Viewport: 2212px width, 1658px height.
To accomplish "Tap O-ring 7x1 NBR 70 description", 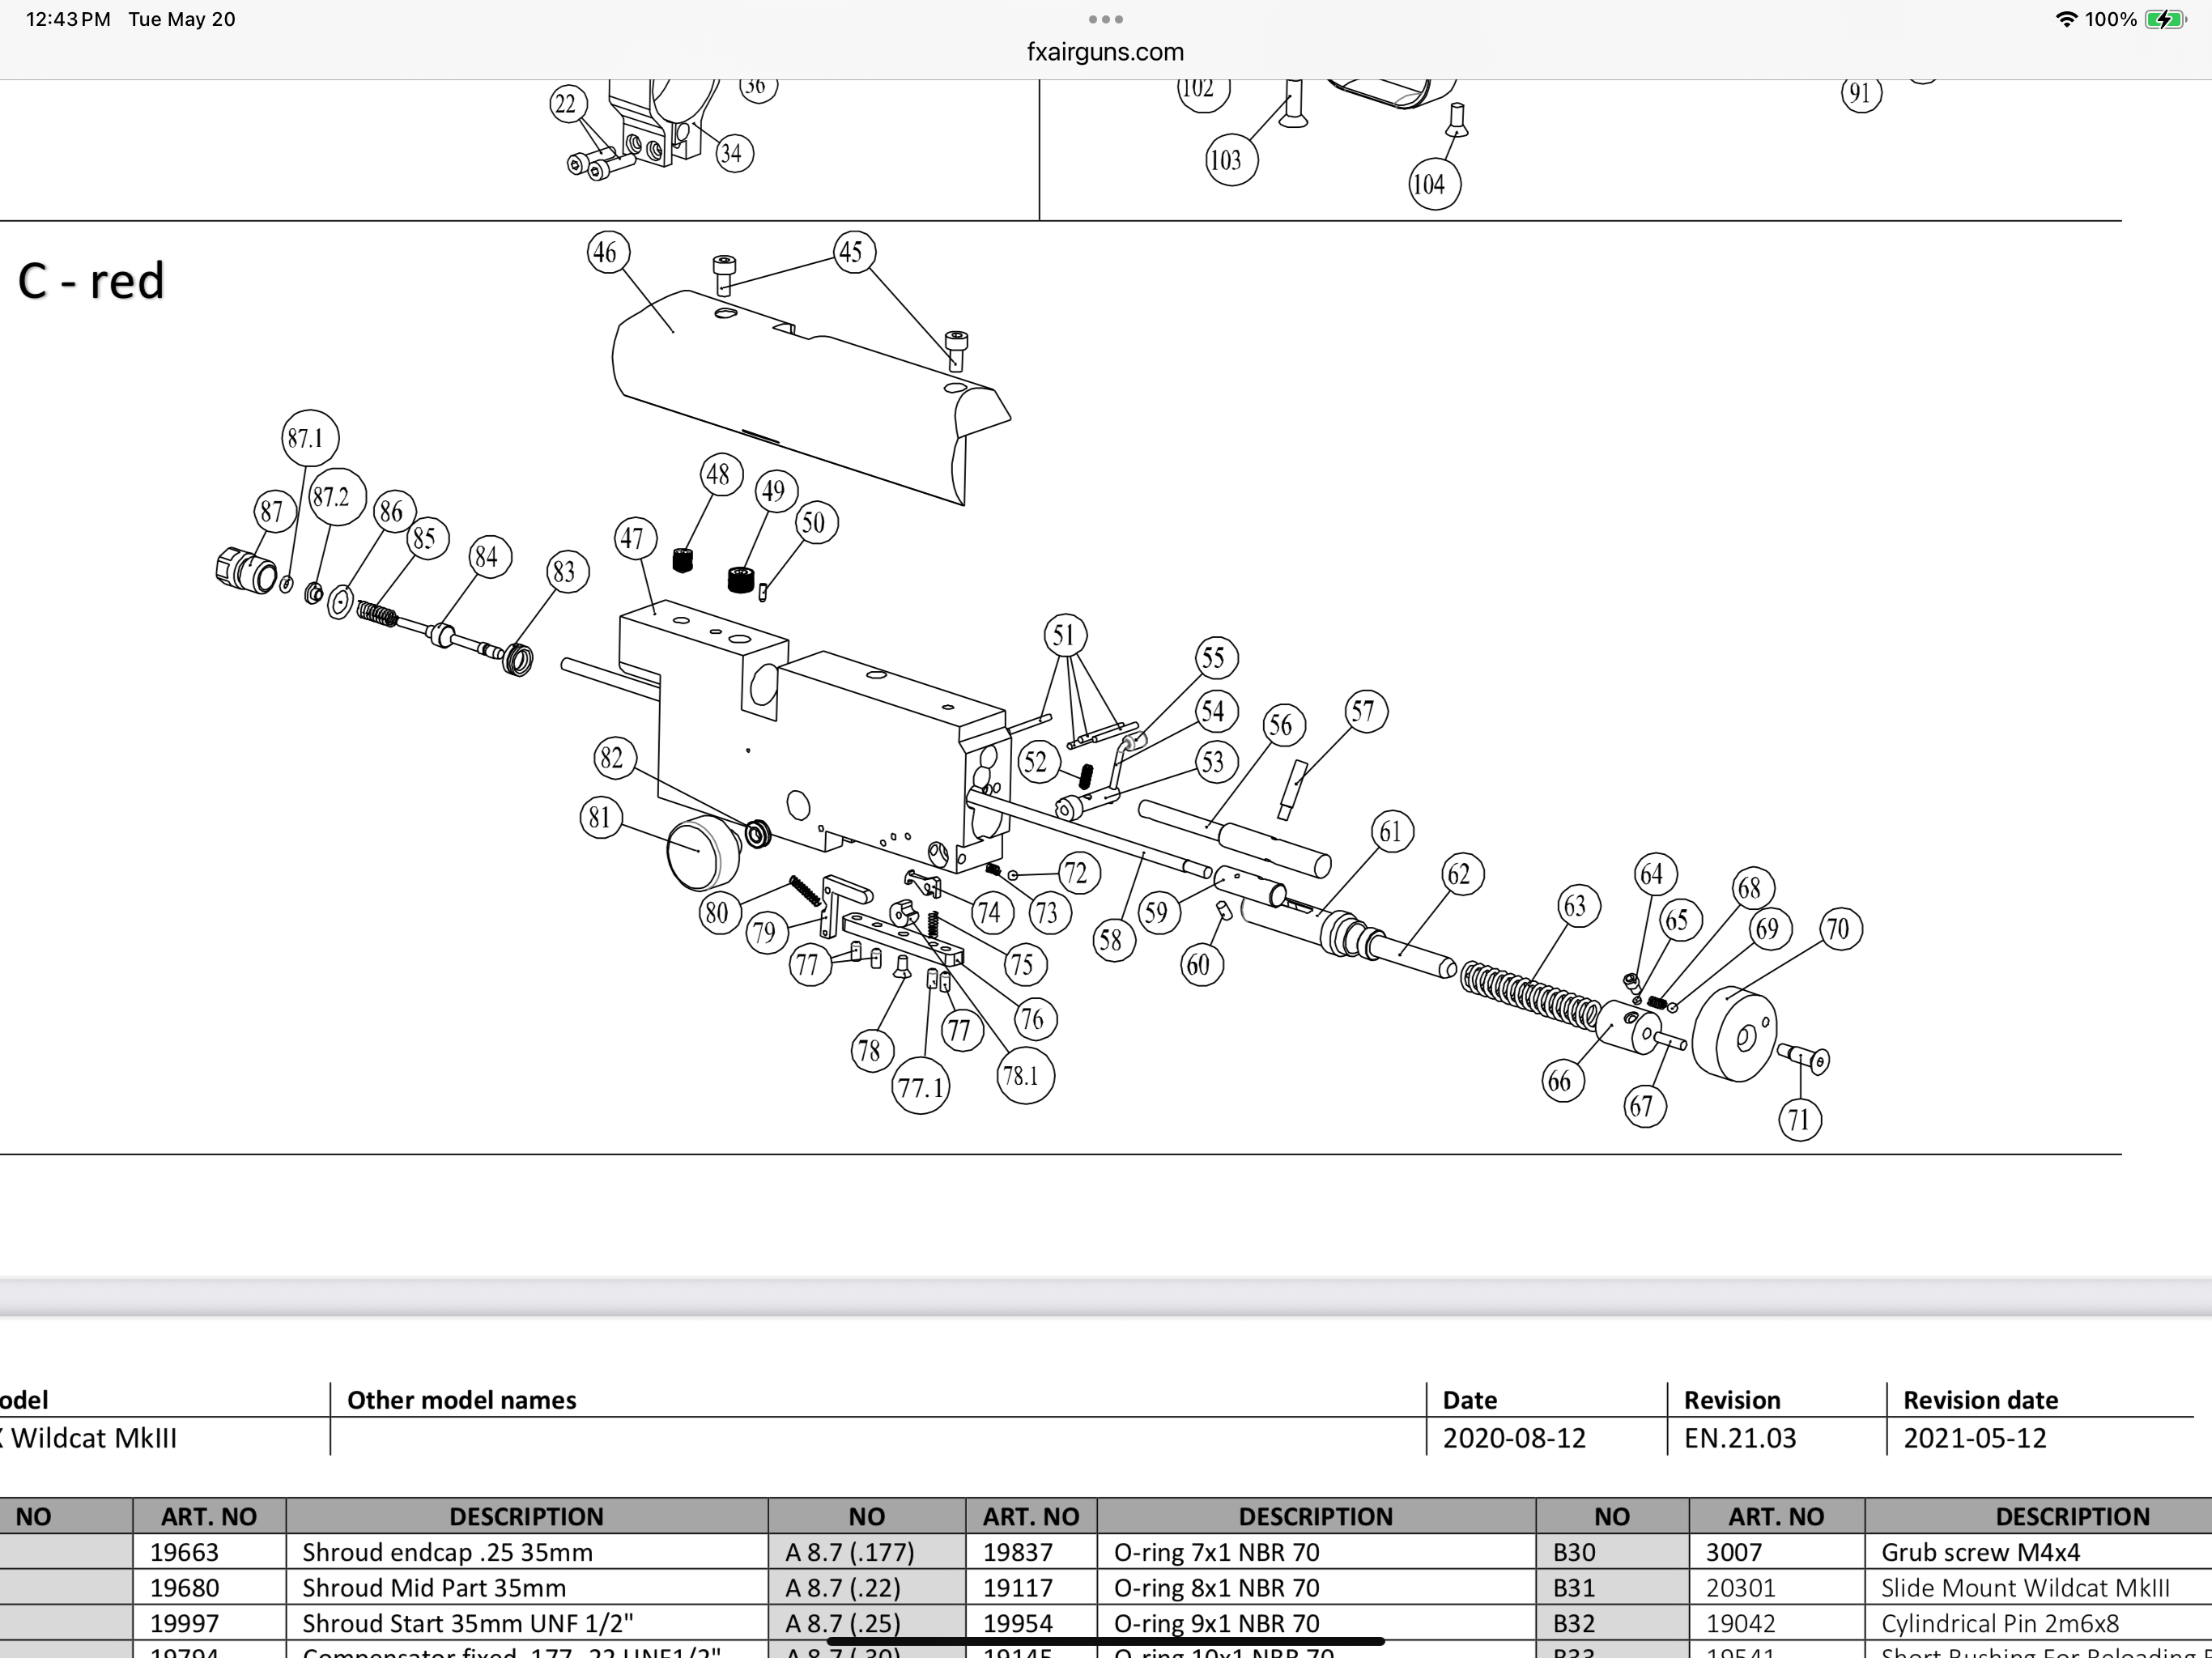I will (x=1217, y=1552).
